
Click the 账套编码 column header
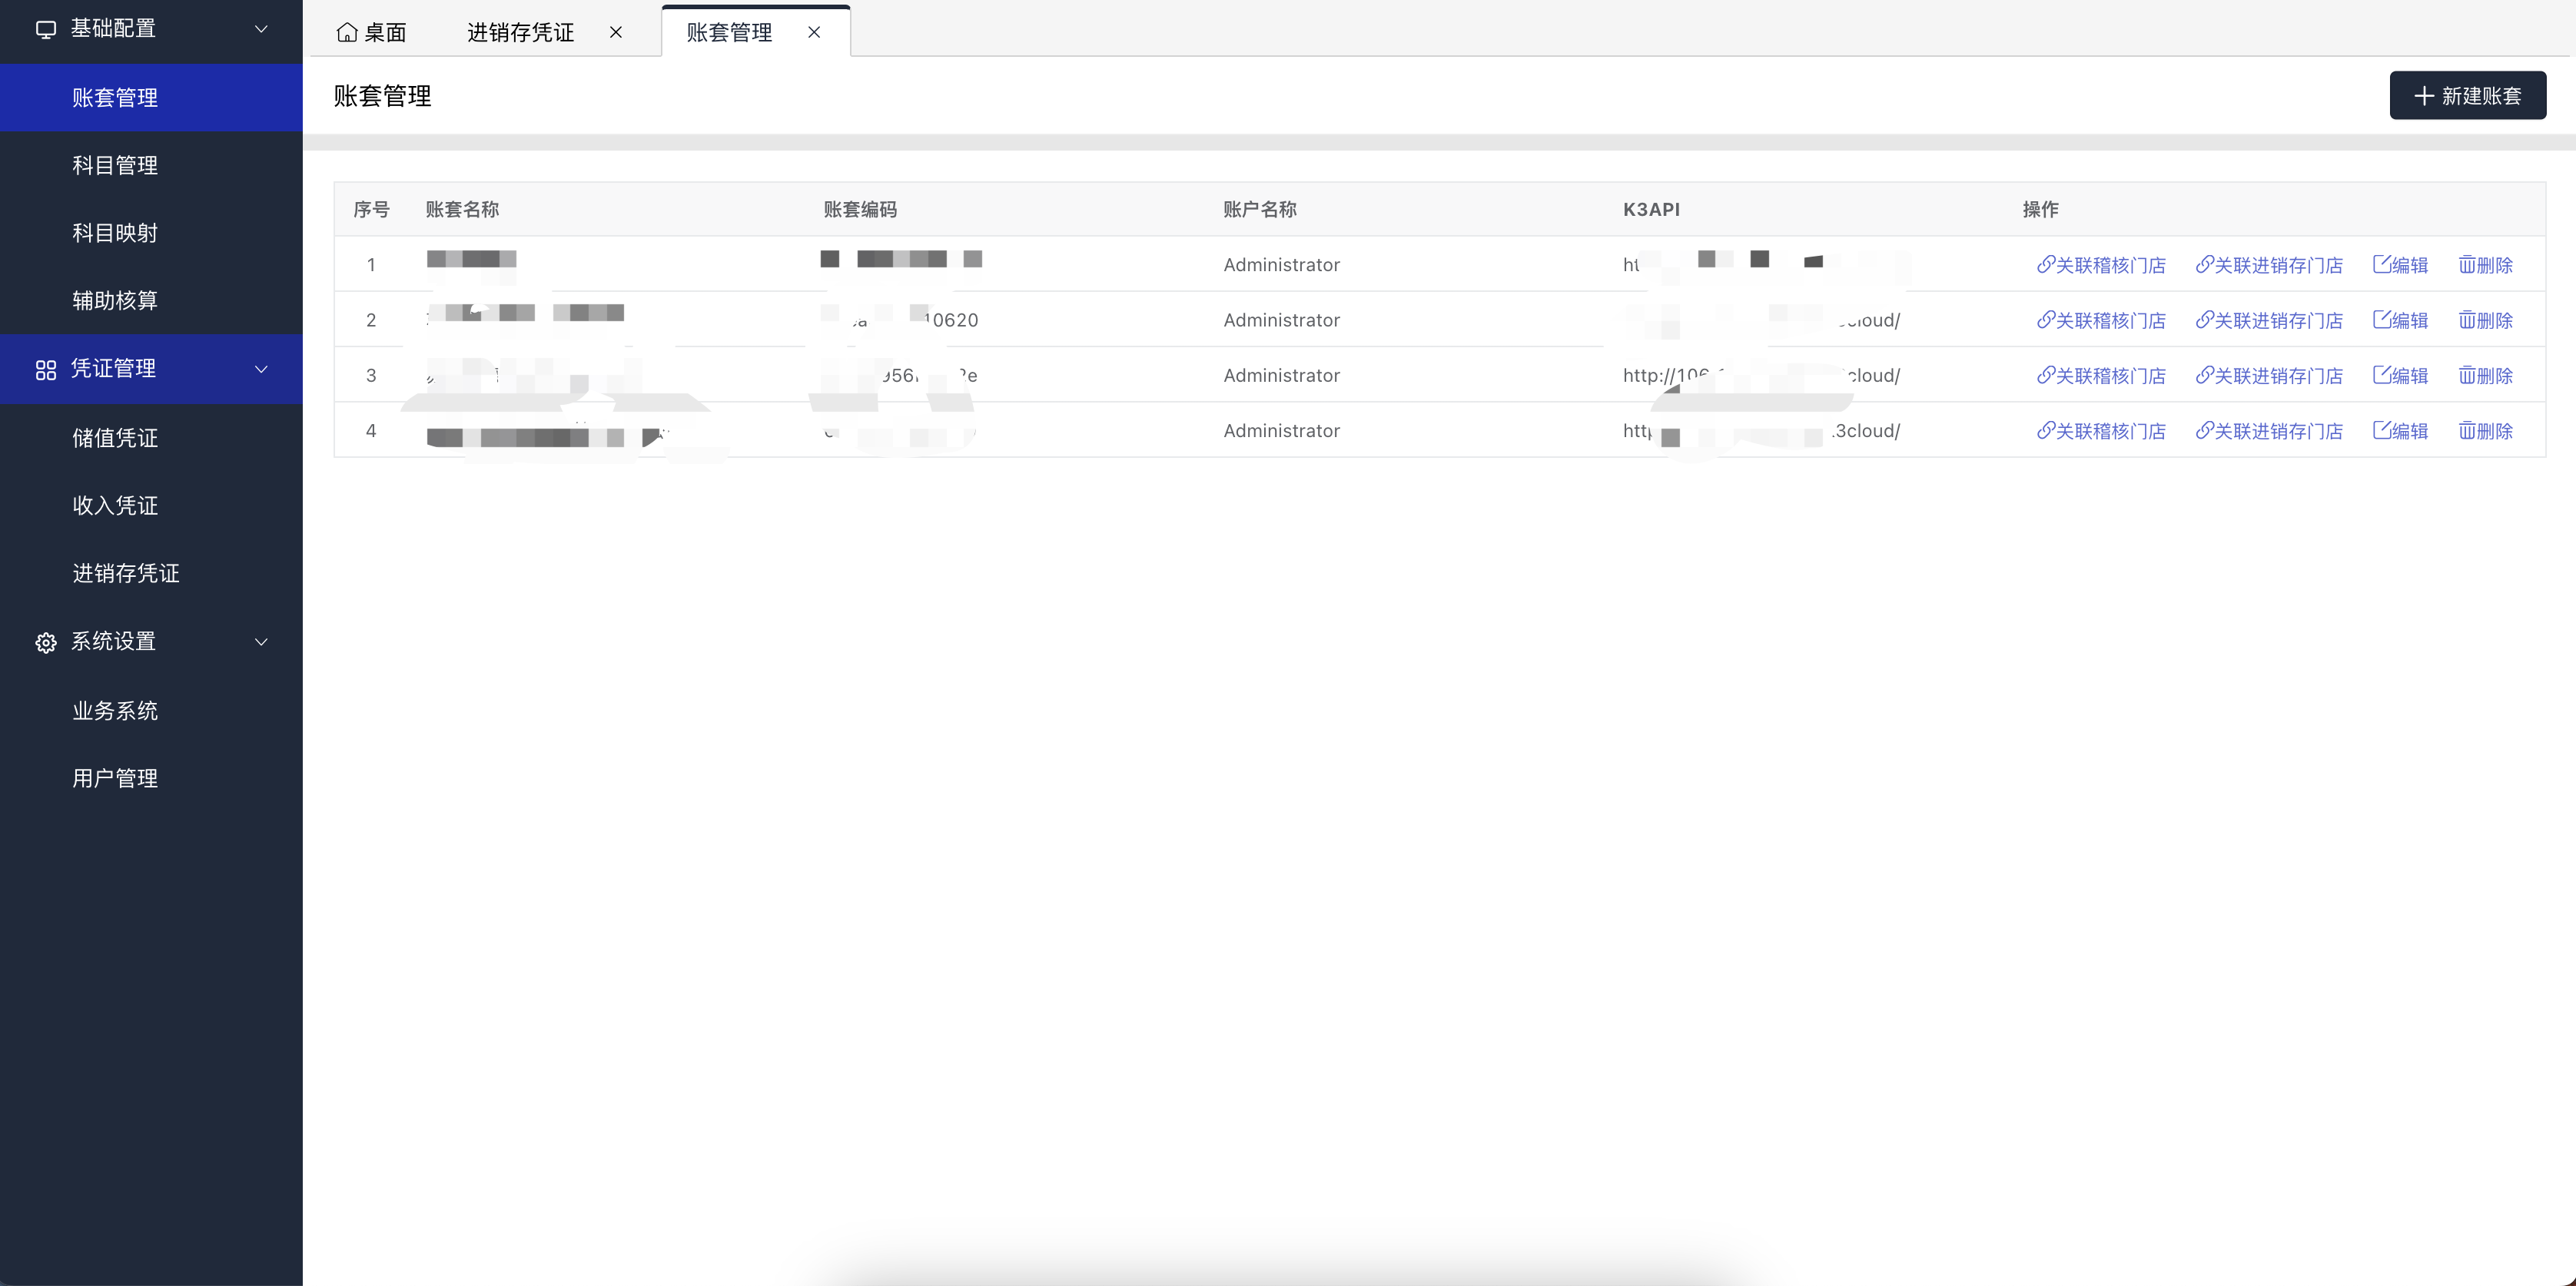pos(860,209)
